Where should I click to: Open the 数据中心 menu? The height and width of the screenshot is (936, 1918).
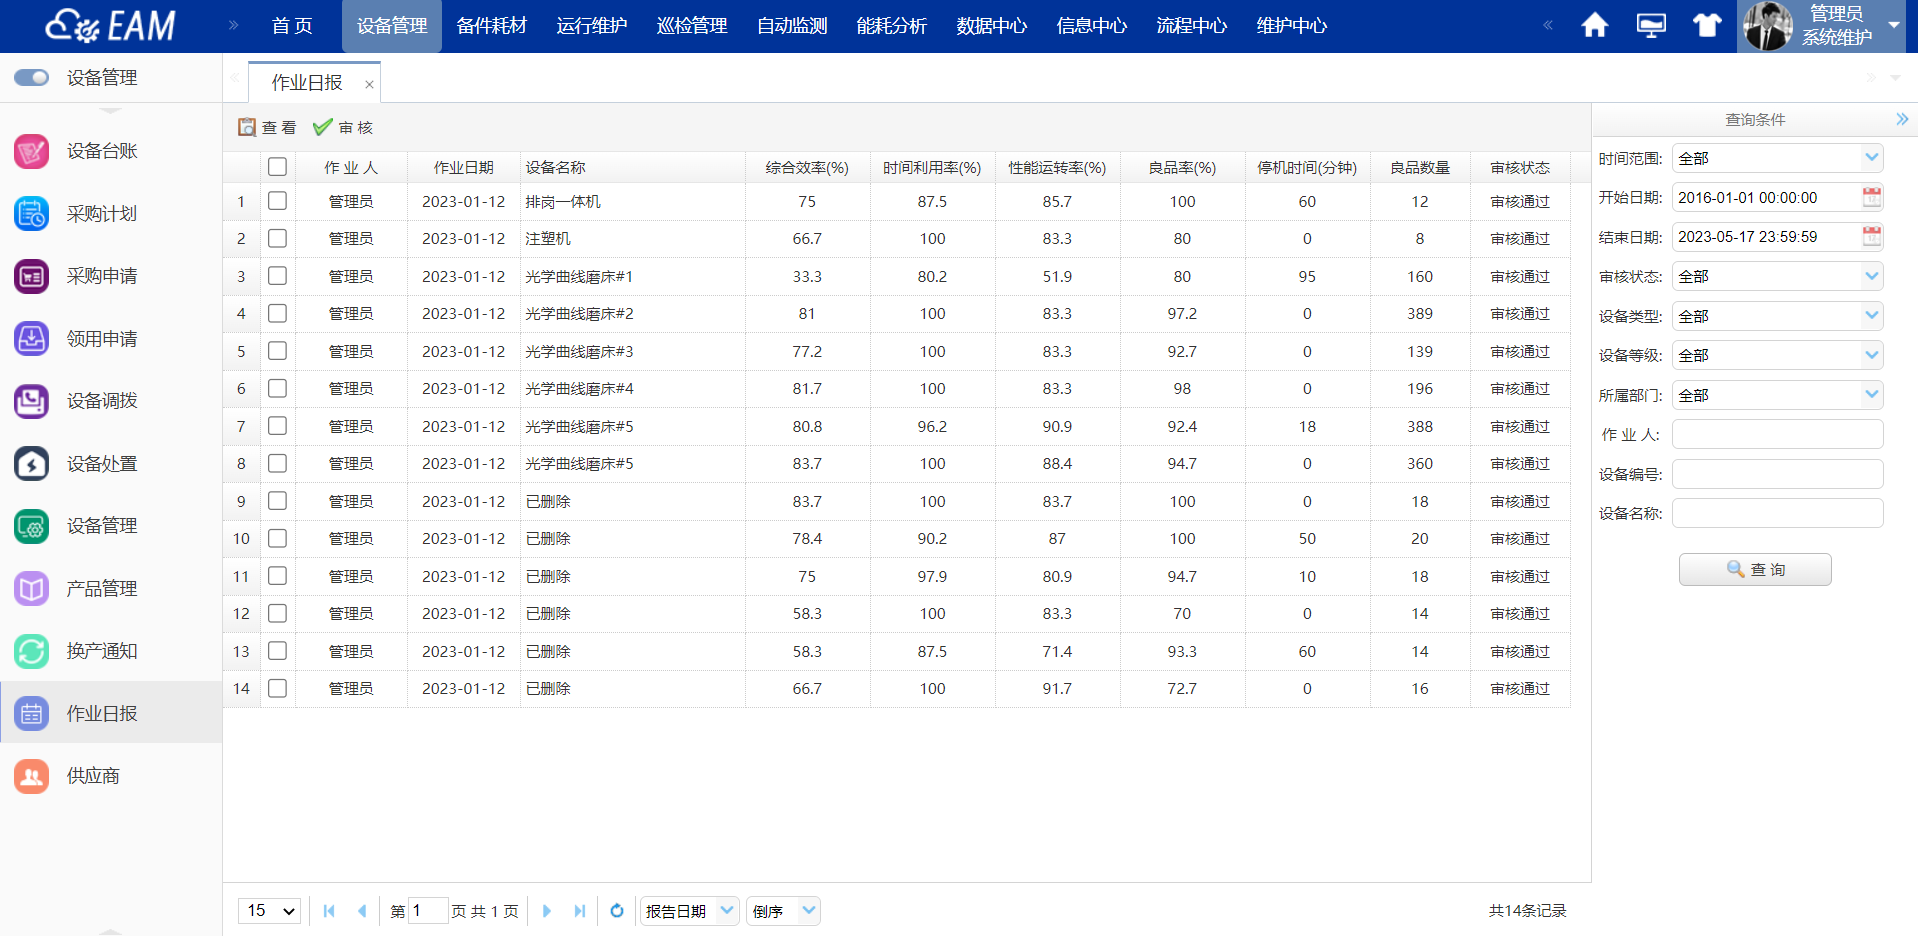tap(992, 26)
